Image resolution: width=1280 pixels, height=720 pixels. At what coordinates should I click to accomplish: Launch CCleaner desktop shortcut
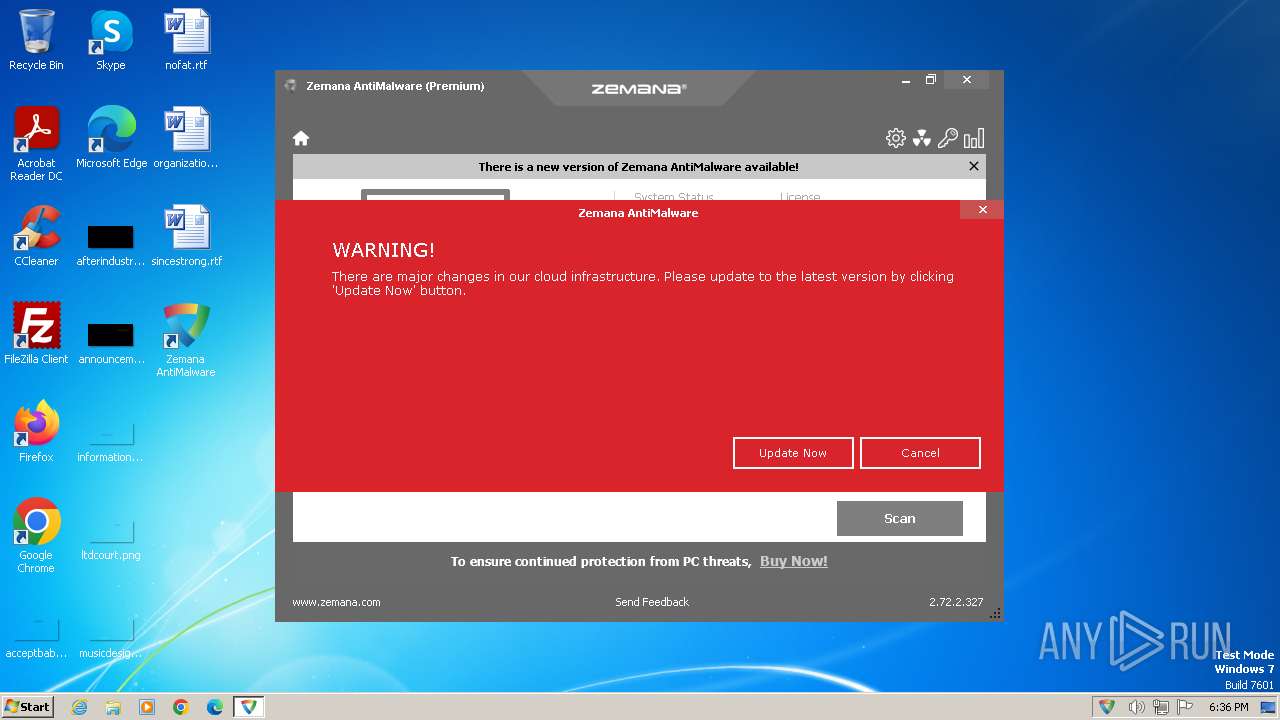[x=36, y=236]
